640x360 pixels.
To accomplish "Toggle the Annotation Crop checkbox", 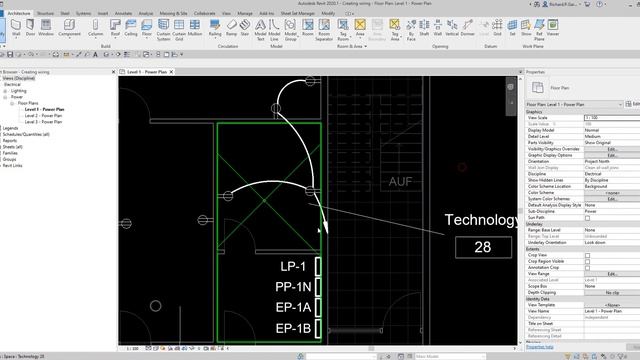I will pos(587,268).
